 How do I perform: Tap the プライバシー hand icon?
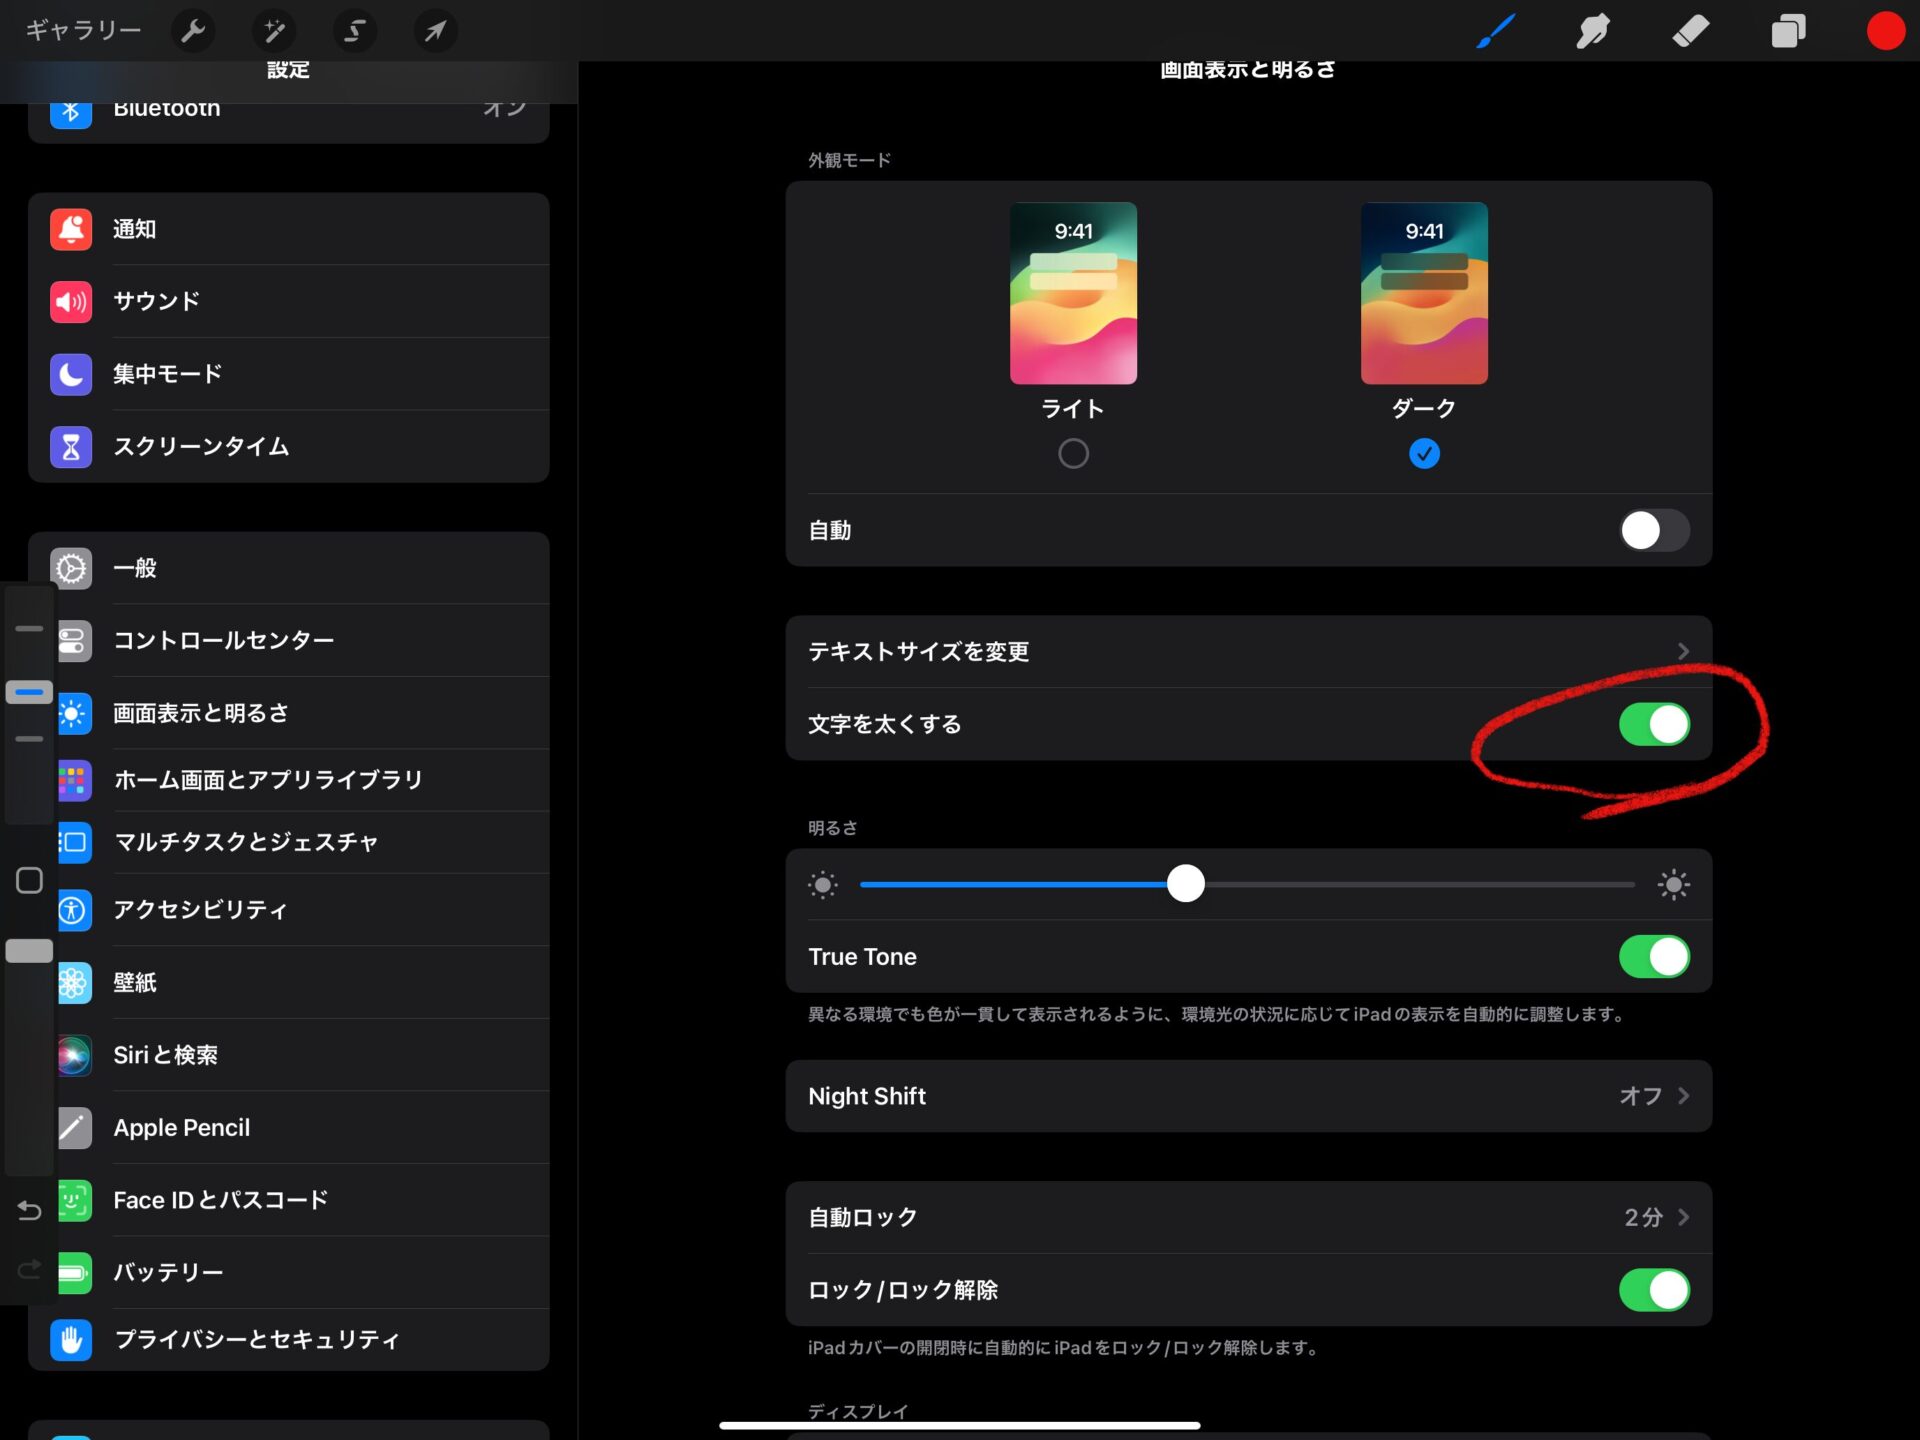point(71,1339)
